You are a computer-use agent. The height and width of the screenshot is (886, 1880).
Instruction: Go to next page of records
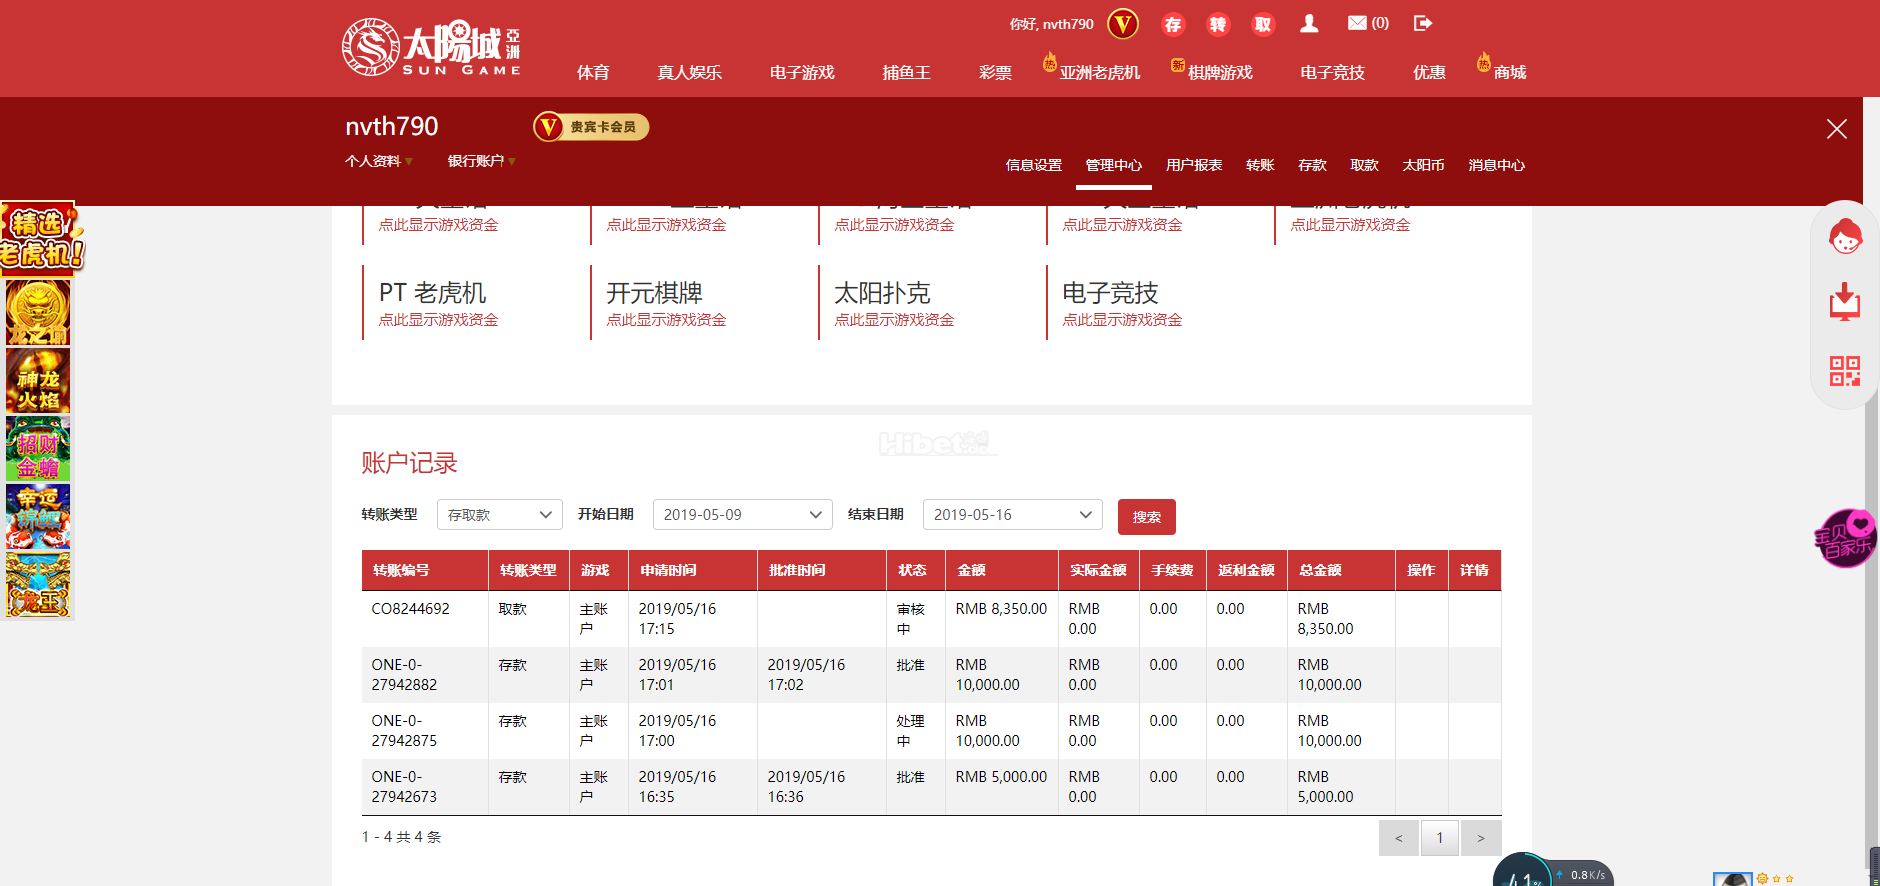pos(1480,838)
